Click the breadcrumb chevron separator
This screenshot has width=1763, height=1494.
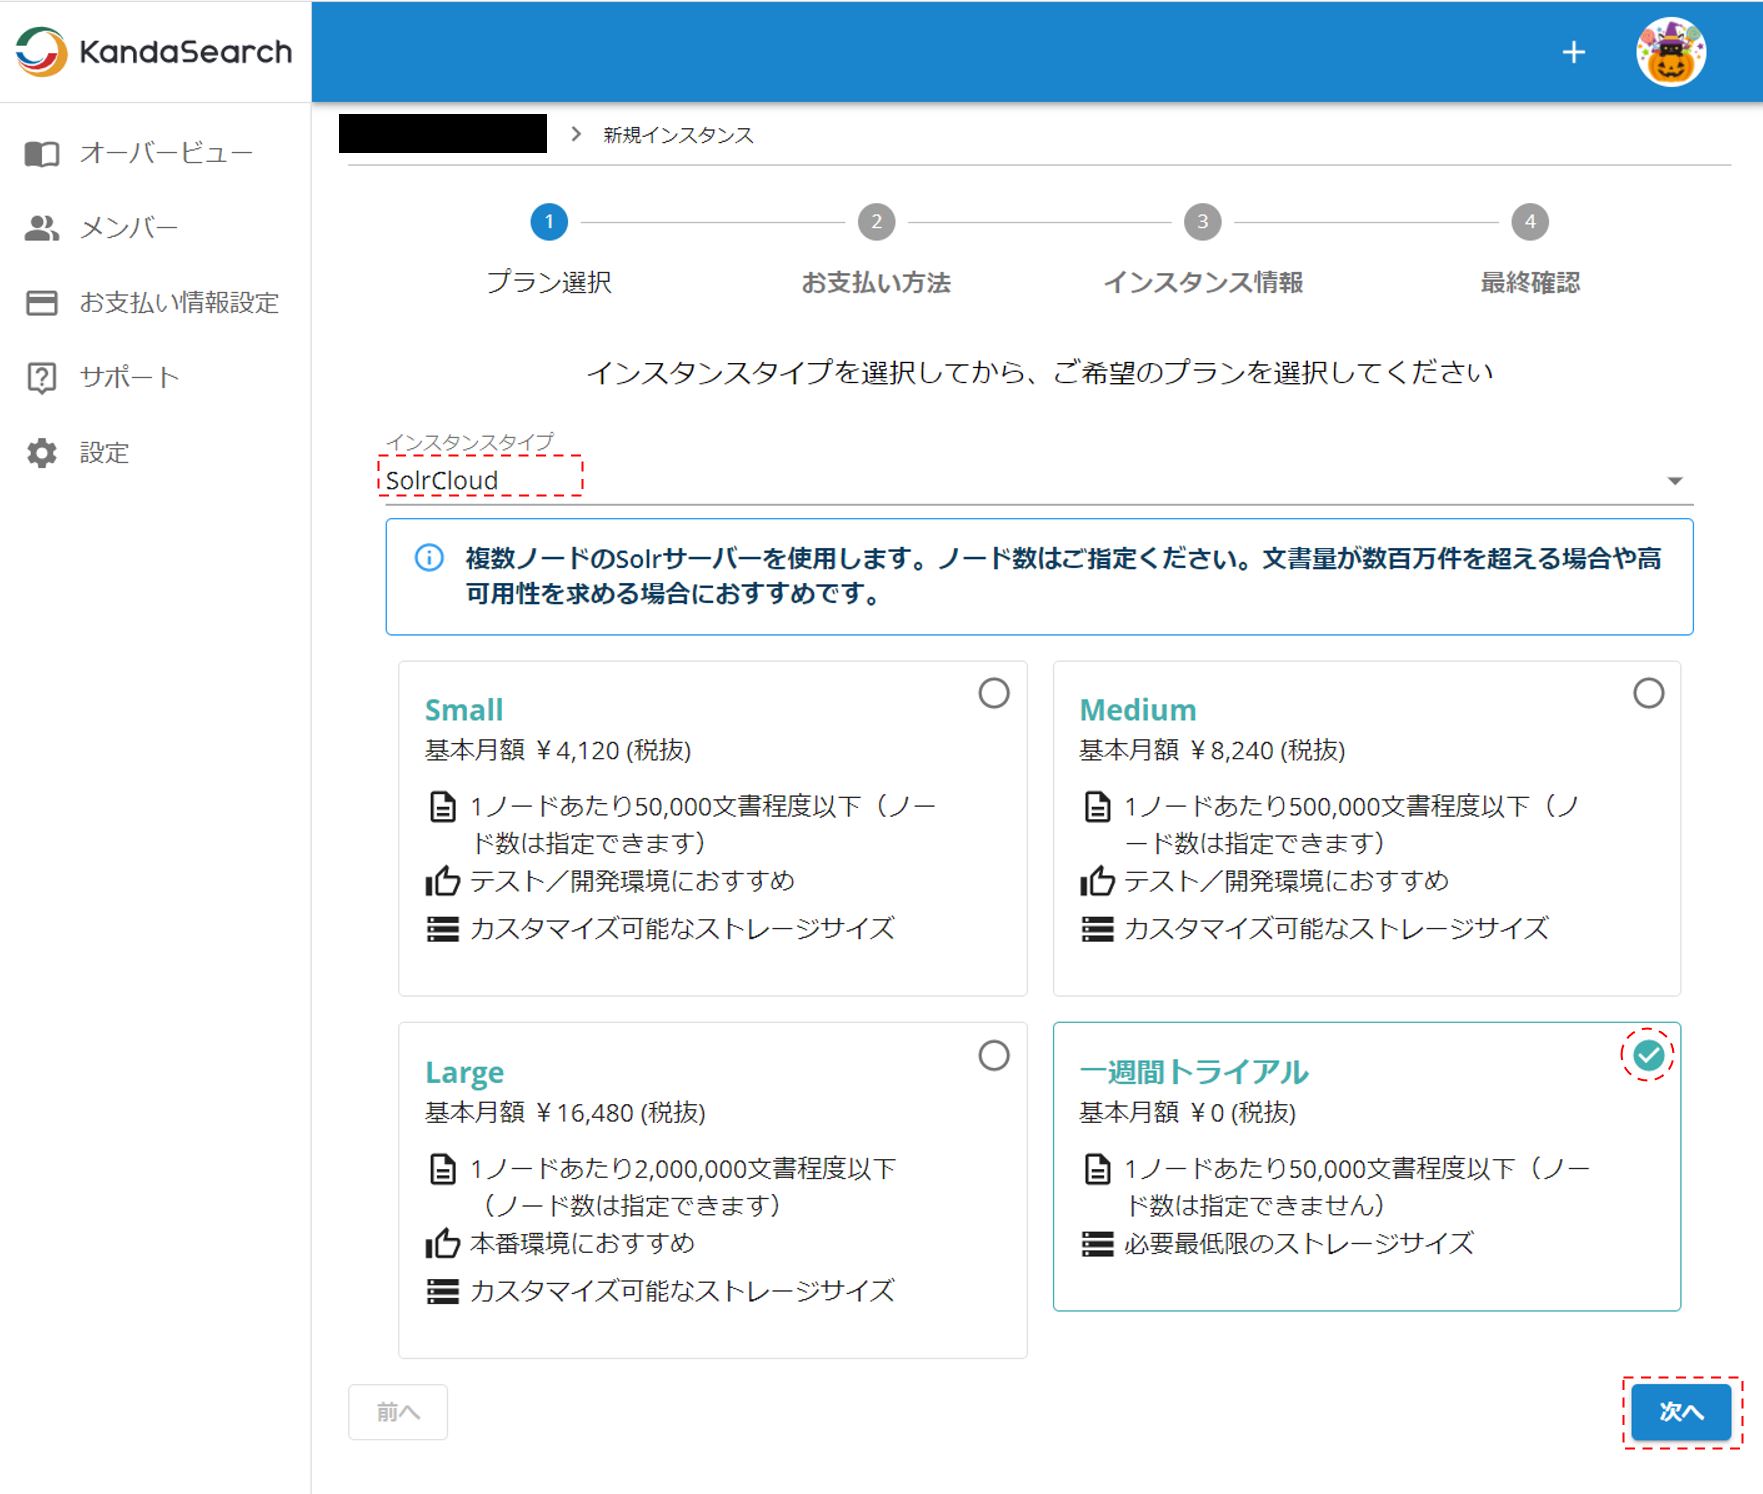576,134
